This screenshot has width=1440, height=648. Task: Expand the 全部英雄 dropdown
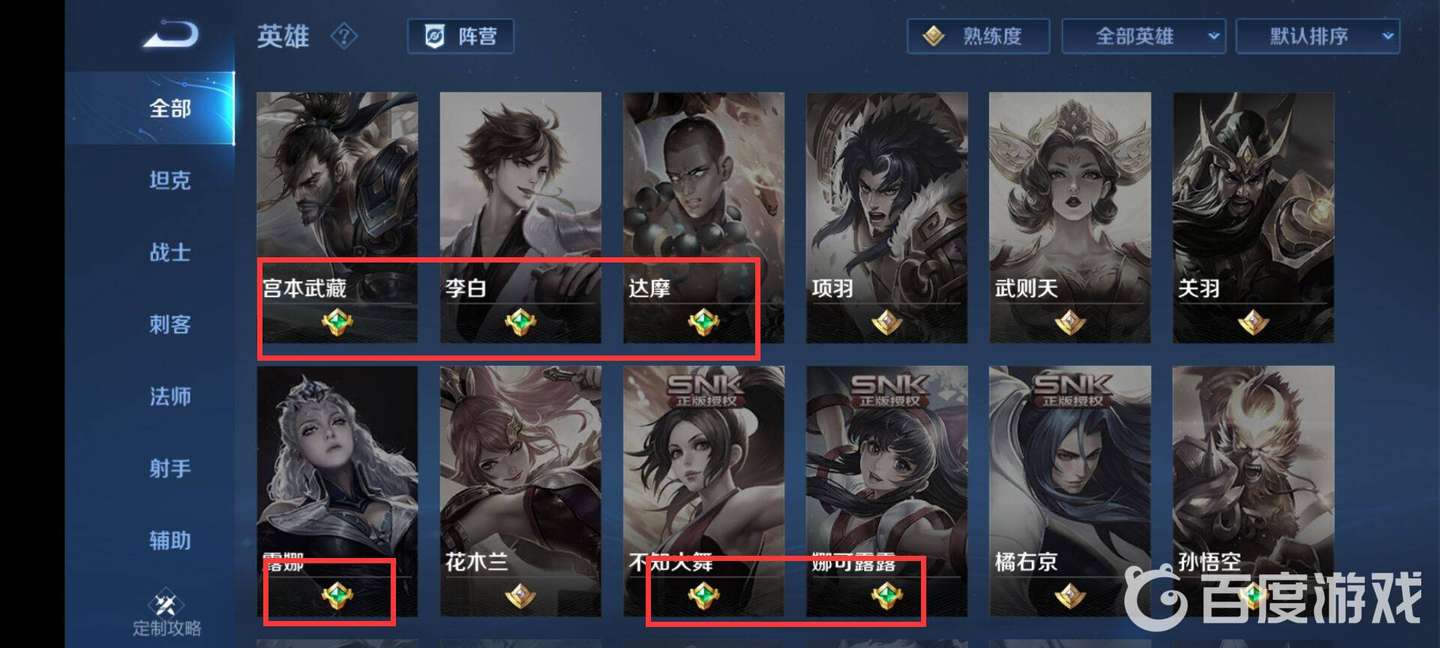click(x=1144, y=37)
